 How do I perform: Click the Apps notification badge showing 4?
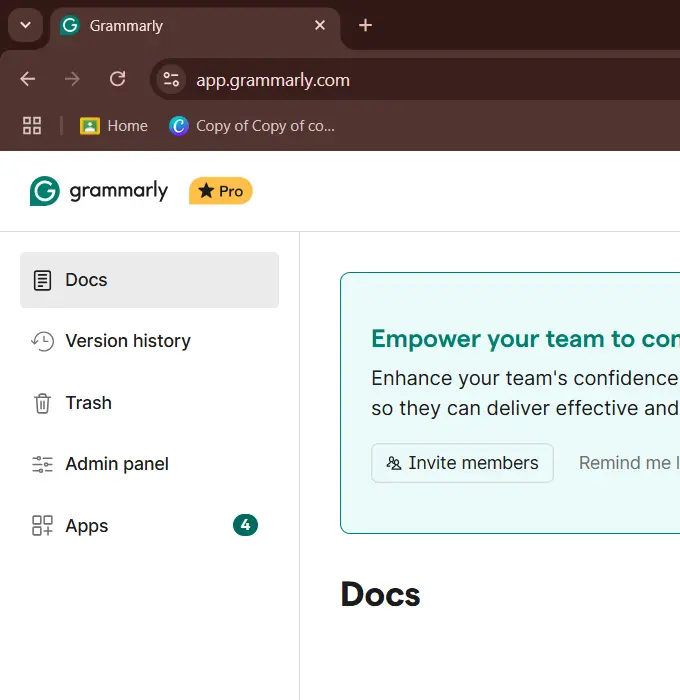click(245, 525)
